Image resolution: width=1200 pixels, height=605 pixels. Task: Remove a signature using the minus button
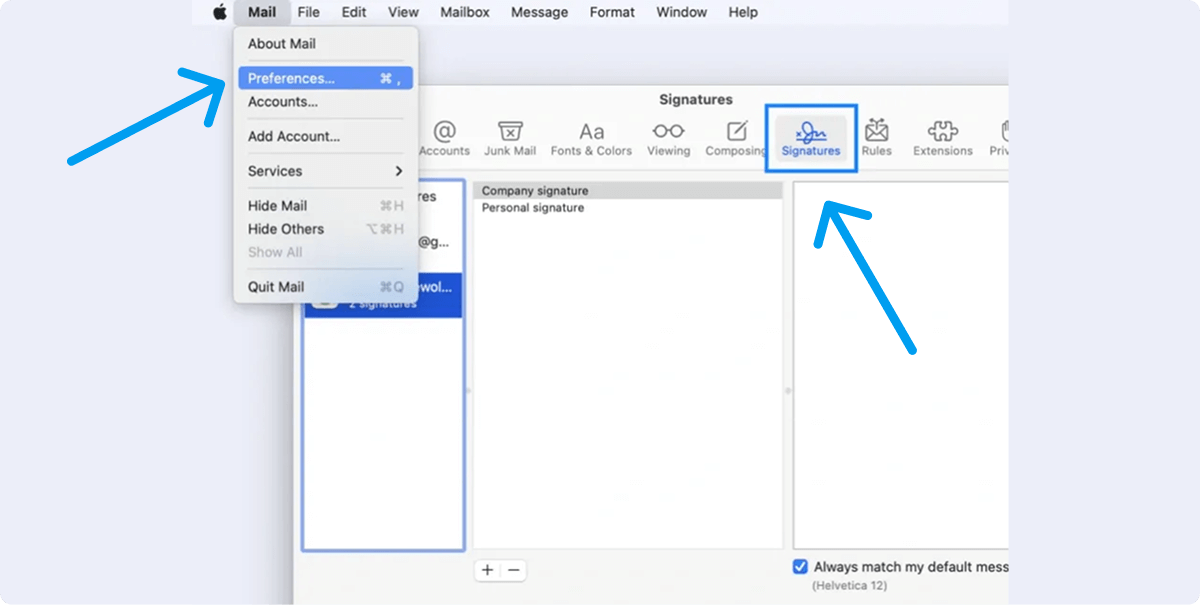(513, 569)
